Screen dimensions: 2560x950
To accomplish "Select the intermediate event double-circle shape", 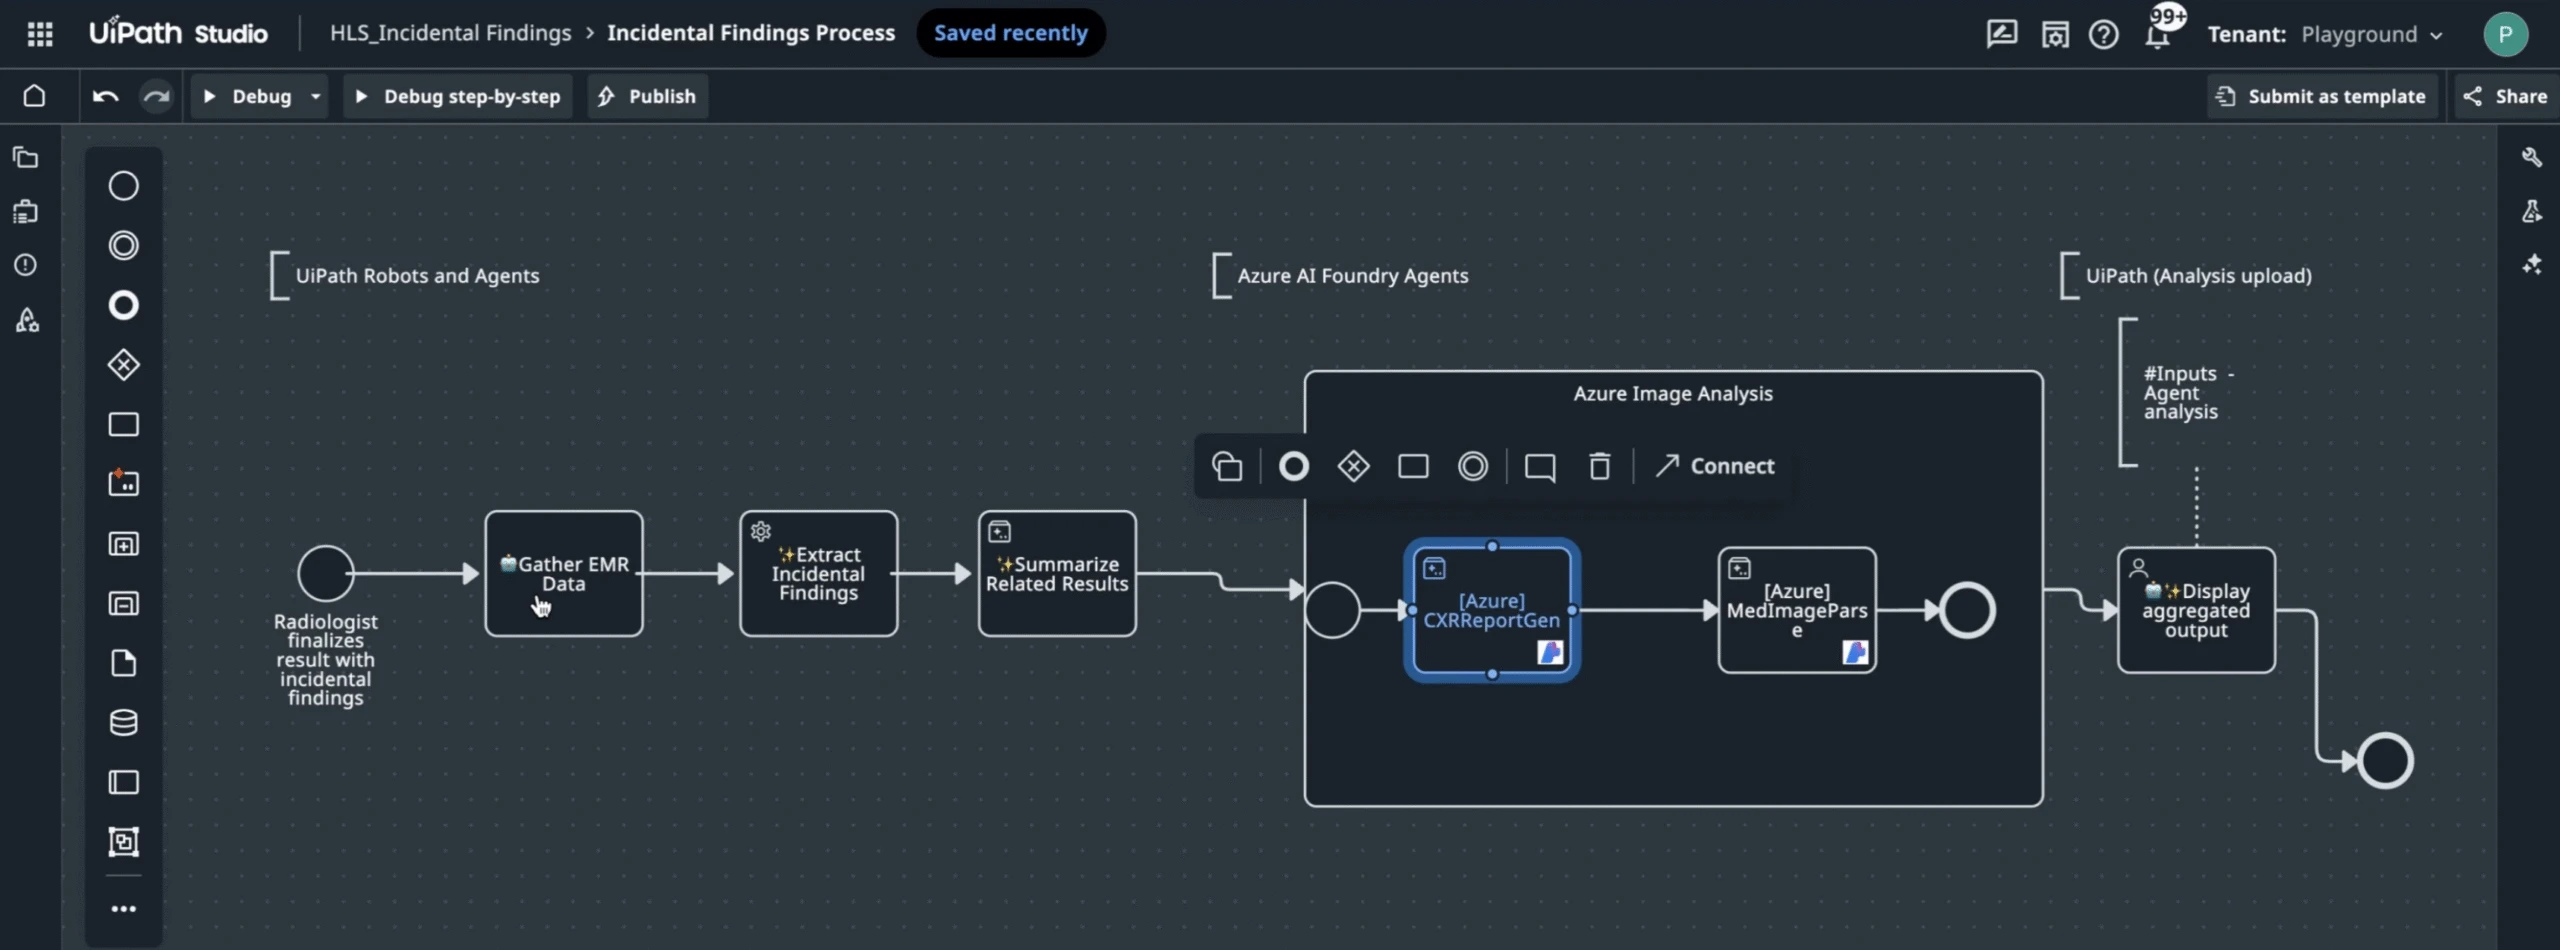I will (x=123, y=245).
